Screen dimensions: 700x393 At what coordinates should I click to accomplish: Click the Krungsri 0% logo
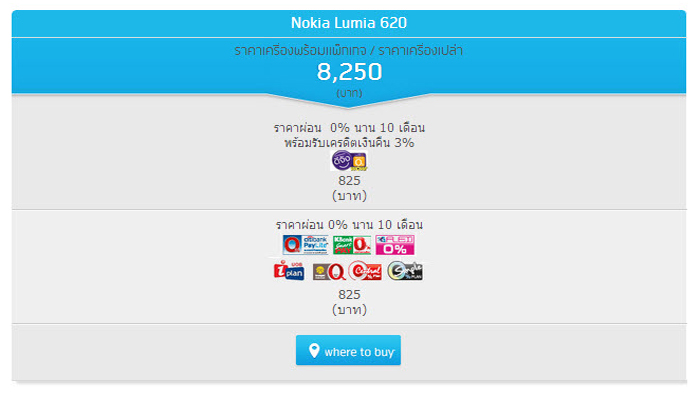[329, 272]
